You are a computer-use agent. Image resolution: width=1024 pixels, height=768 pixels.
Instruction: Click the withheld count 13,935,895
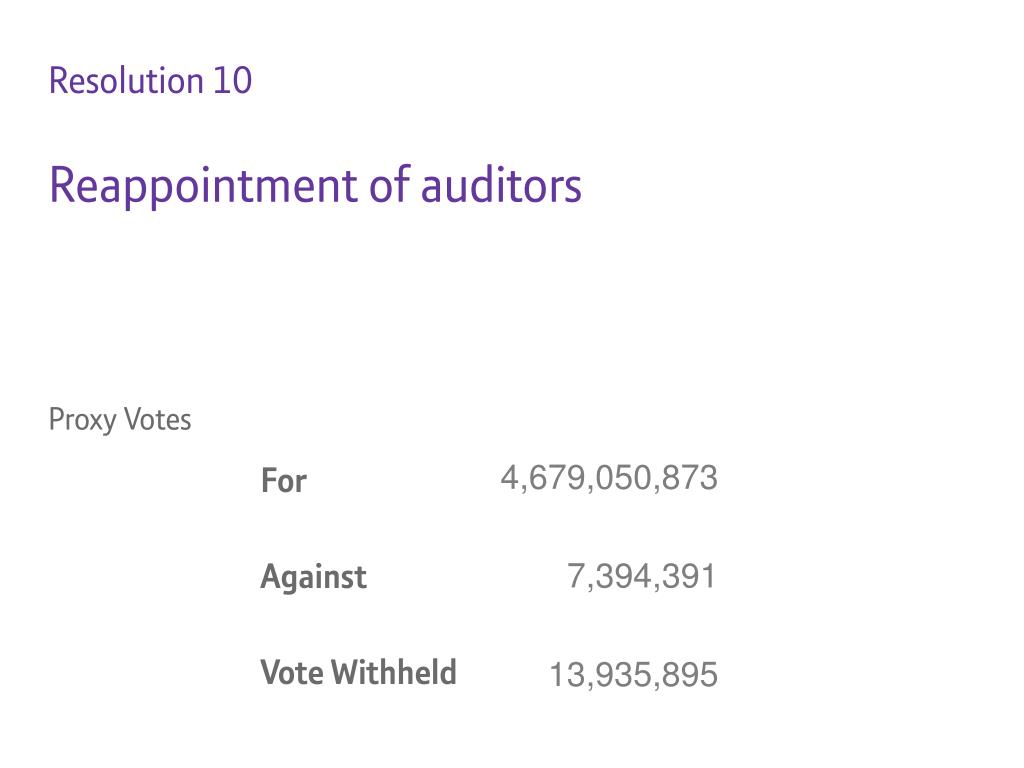click(633, 675)
